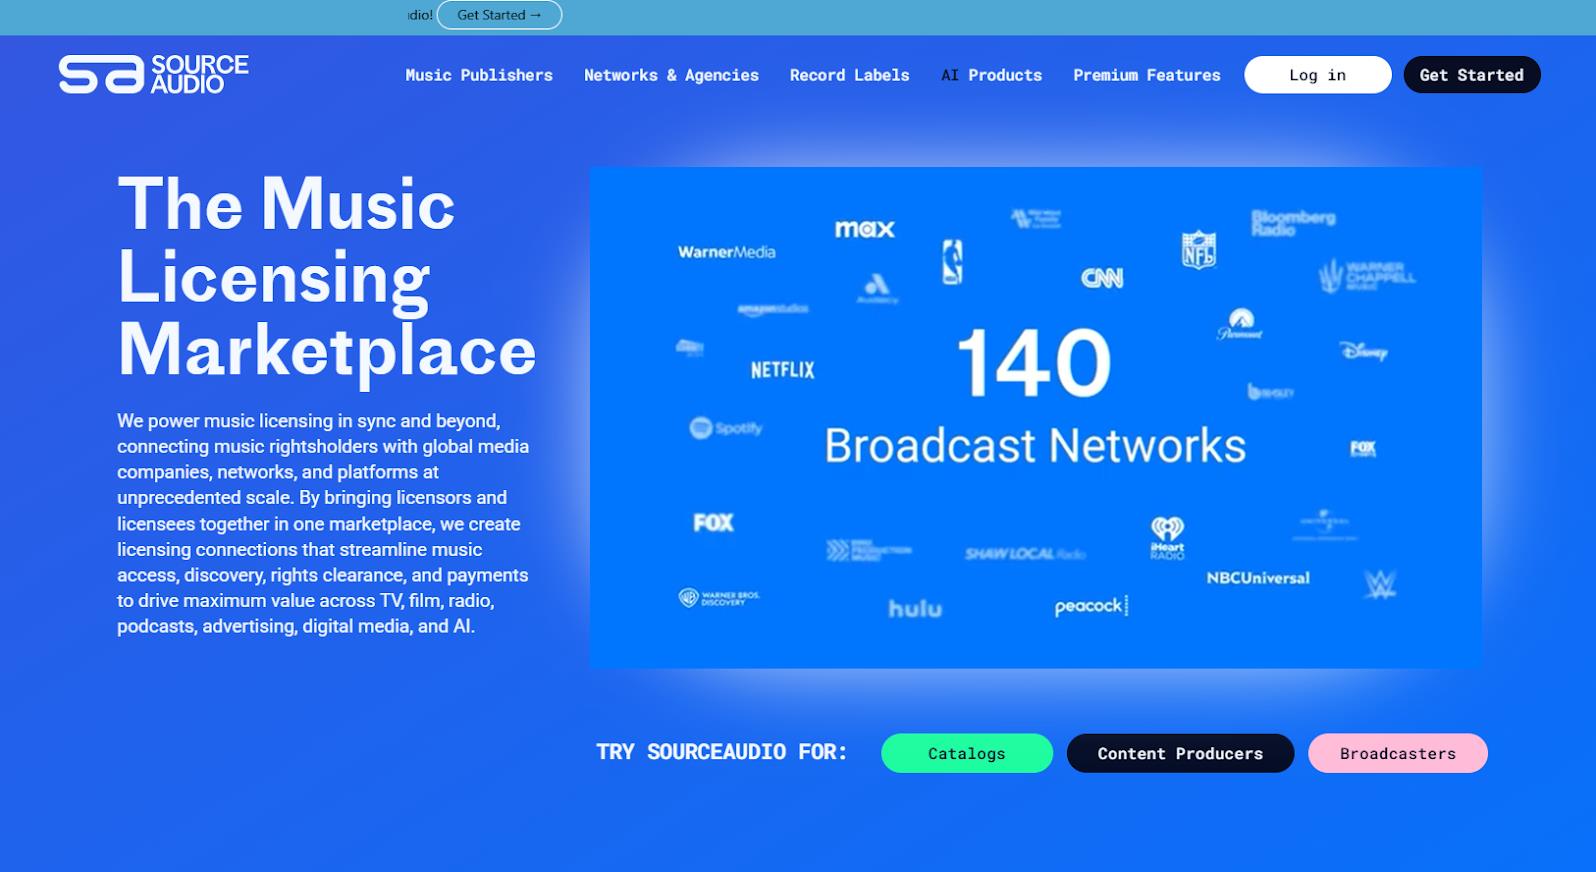Click the SourceAudio logo in header
The image size is (1596, 872).
[x=153, y=75]
